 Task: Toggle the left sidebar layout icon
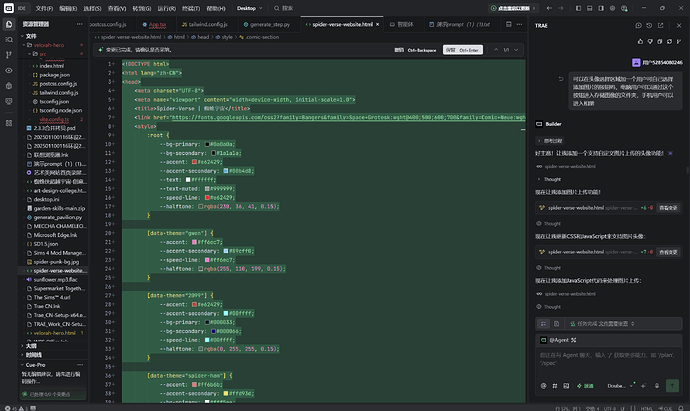(x=578, y=8)
